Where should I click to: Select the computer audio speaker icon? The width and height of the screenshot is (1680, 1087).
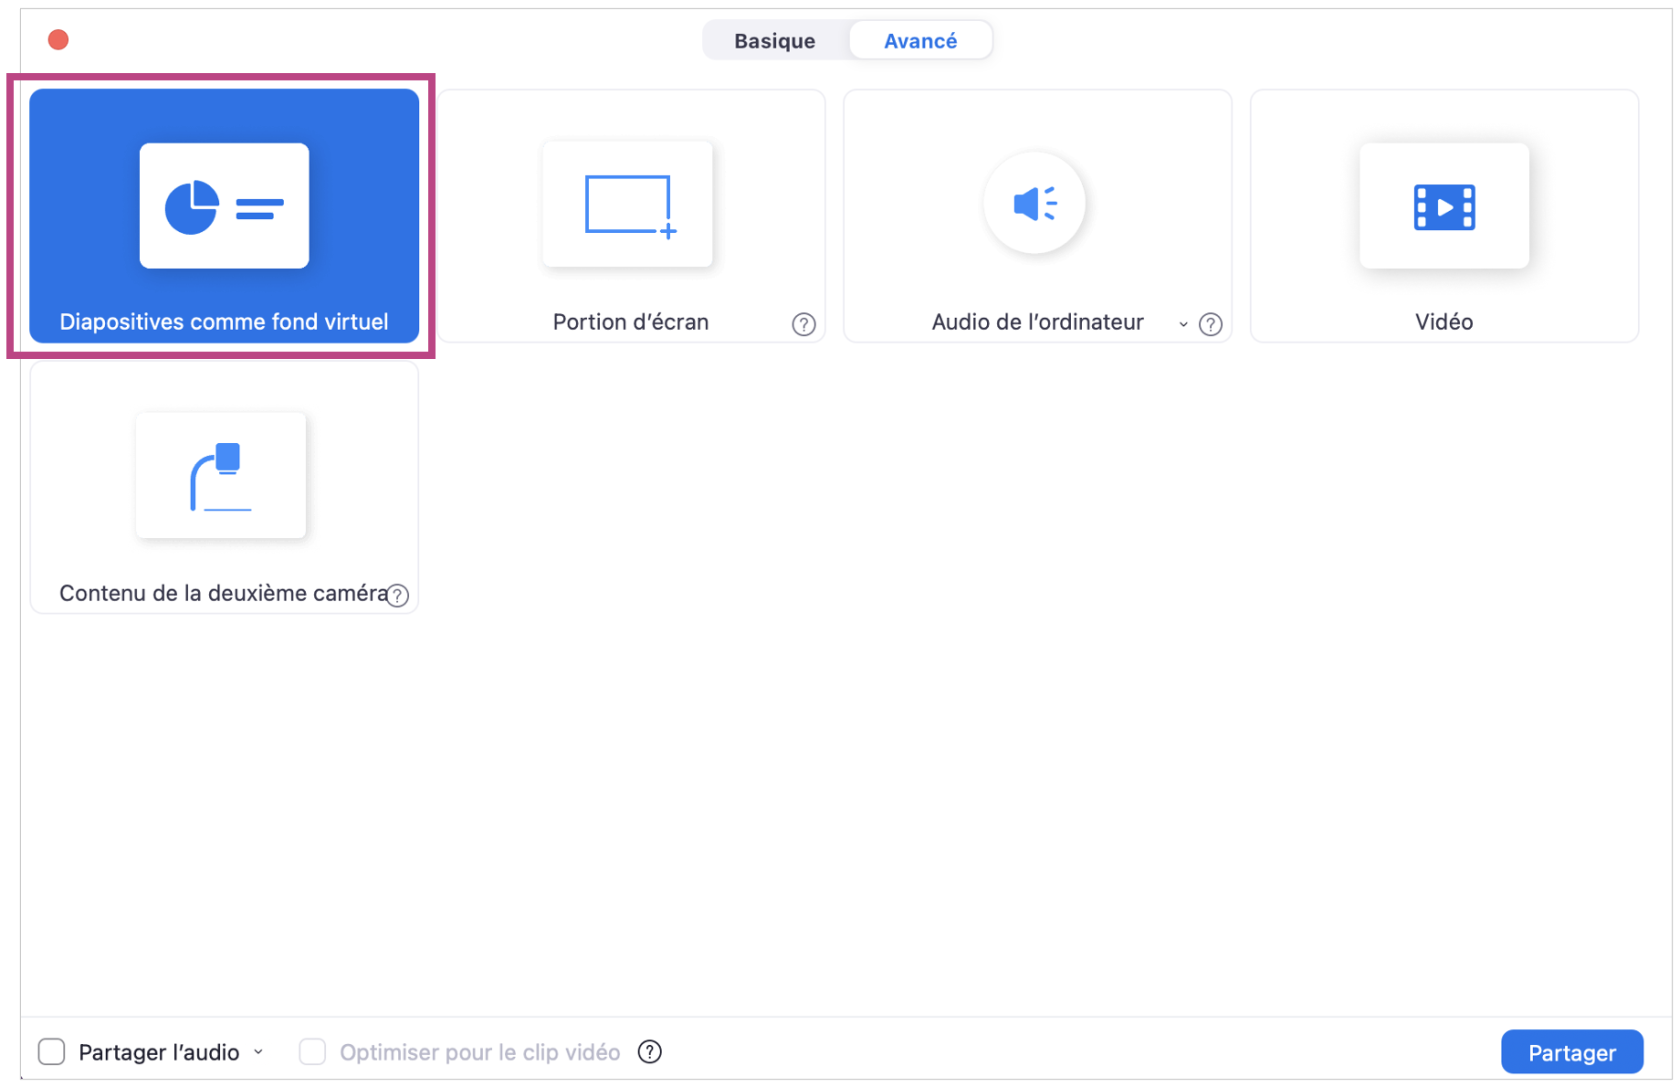coord(1034,204)
